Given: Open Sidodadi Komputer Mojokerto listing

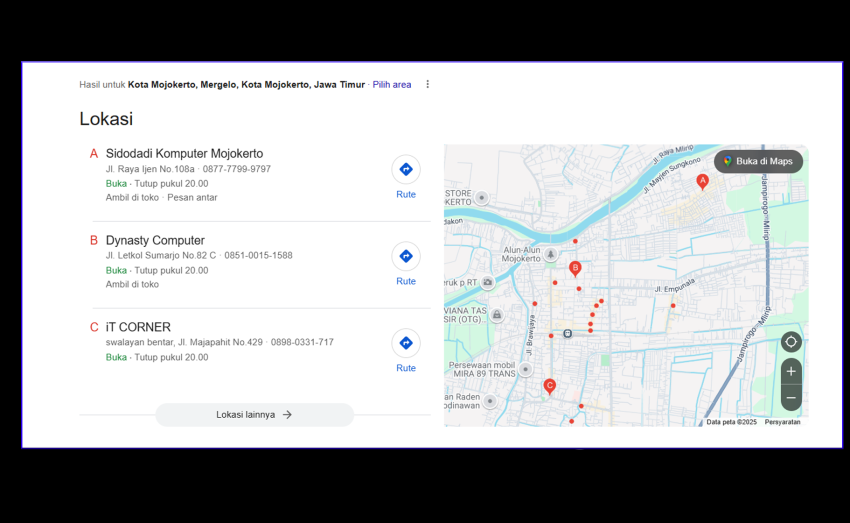Looking at the screenshot, I should pos(184,153).
